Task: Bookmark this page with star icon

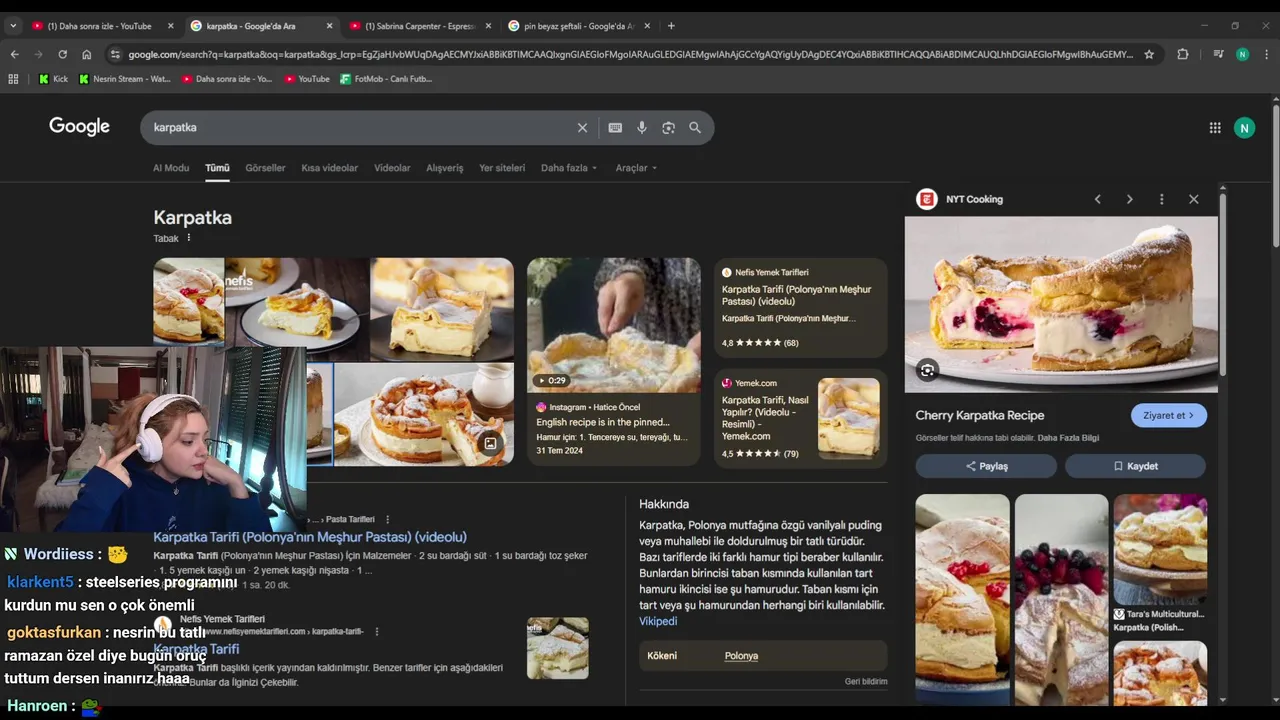Action: [x=1149, y=54]
